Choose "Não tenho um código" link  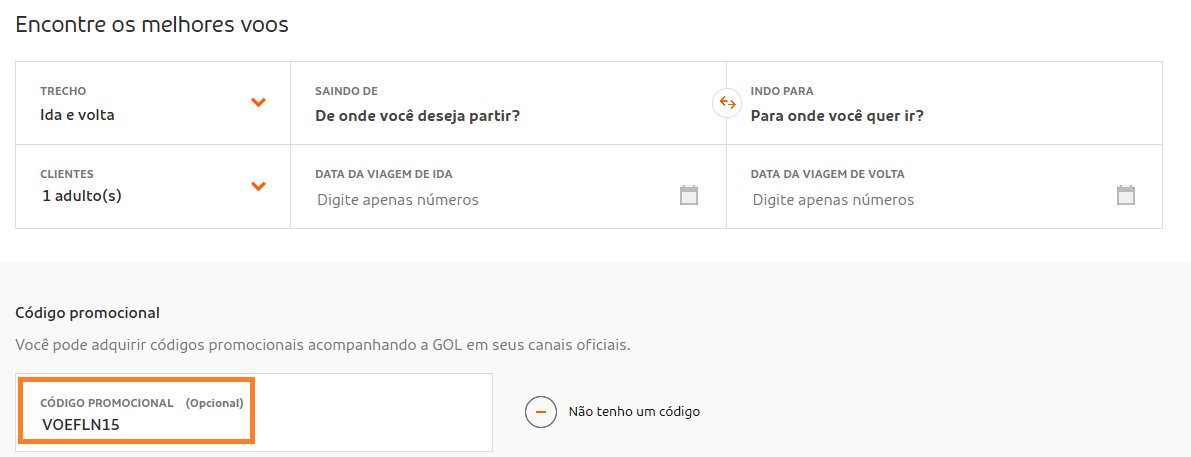(x=634, y=412)
